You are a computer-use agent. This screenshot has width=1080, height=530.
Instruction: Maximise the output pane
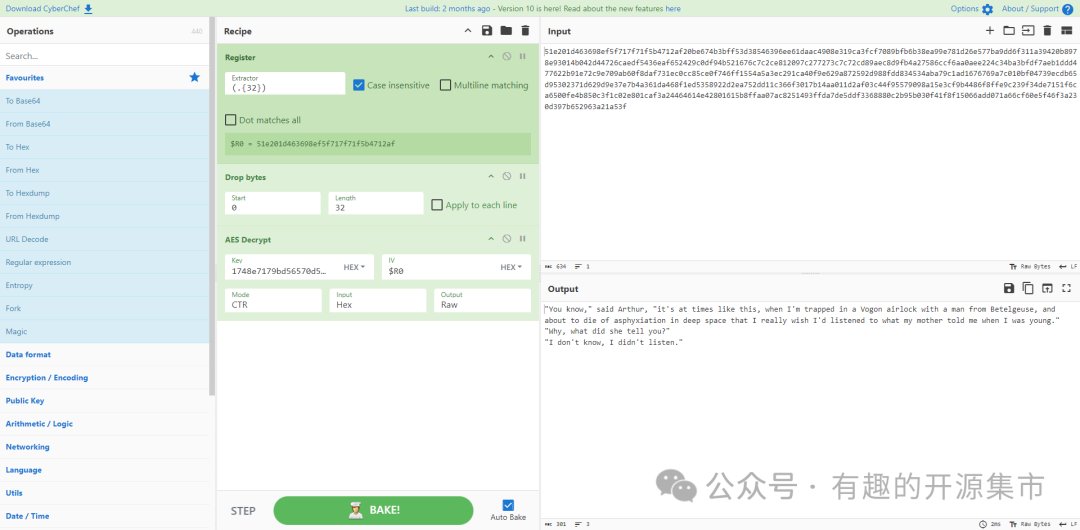point(1066,288)
